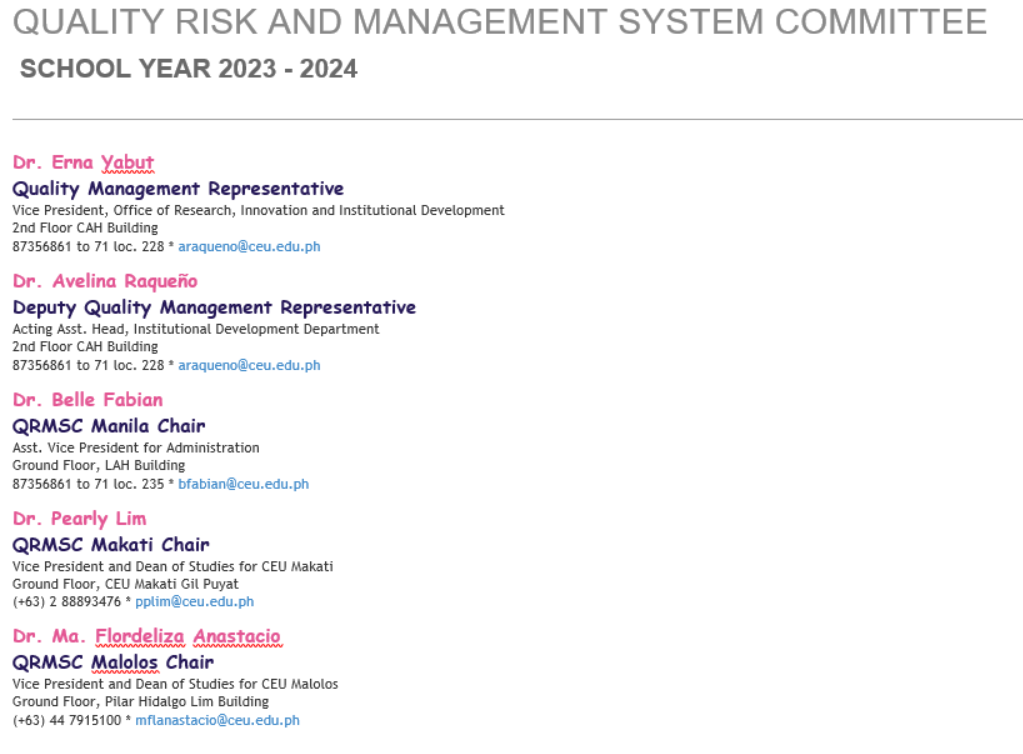
Task: Click the name "Dr. Belle Fabian"
Action: [87, 400]
